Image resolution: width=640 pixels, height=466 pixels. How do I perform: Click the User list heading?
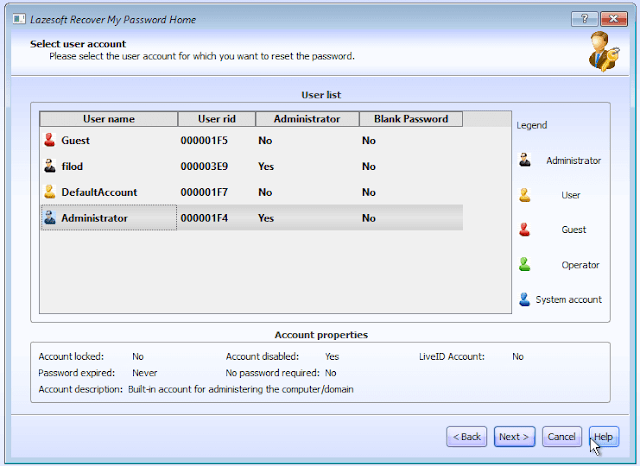pyautogui.click(x=321, y=95)
